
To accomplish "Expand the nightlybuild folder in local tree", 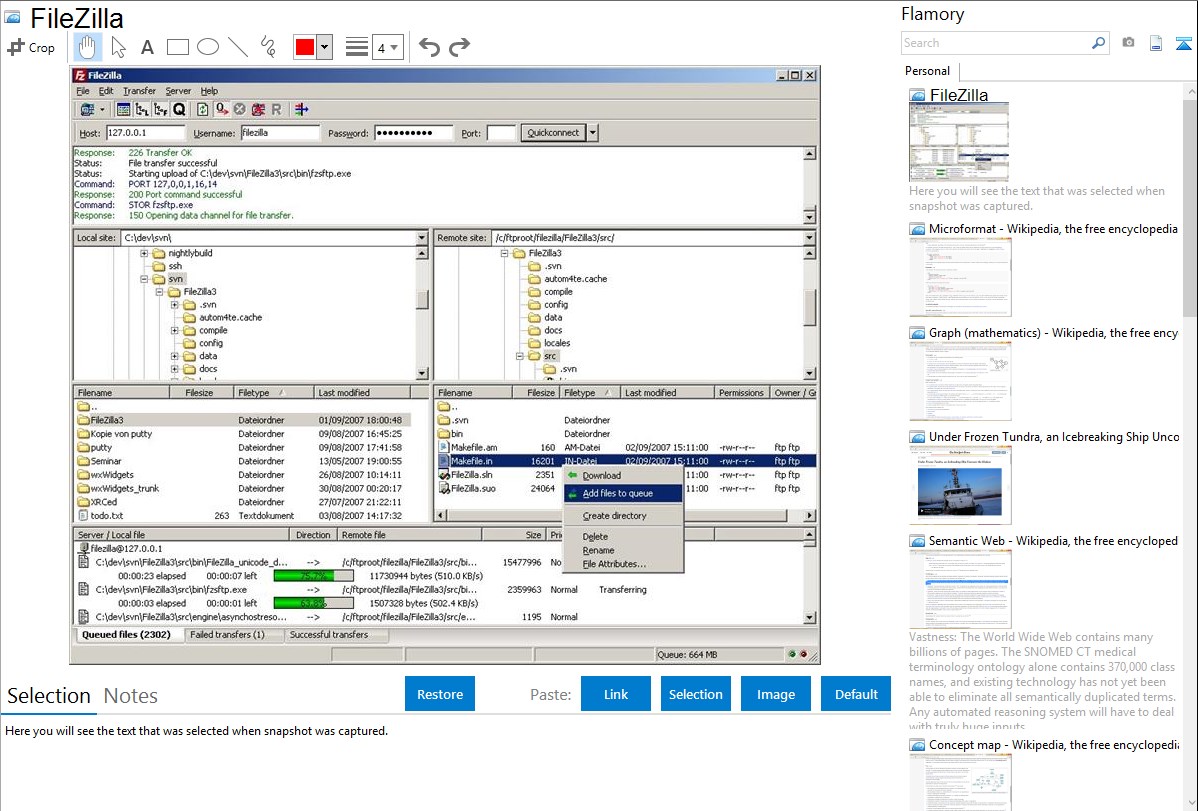I will point(144,253).
